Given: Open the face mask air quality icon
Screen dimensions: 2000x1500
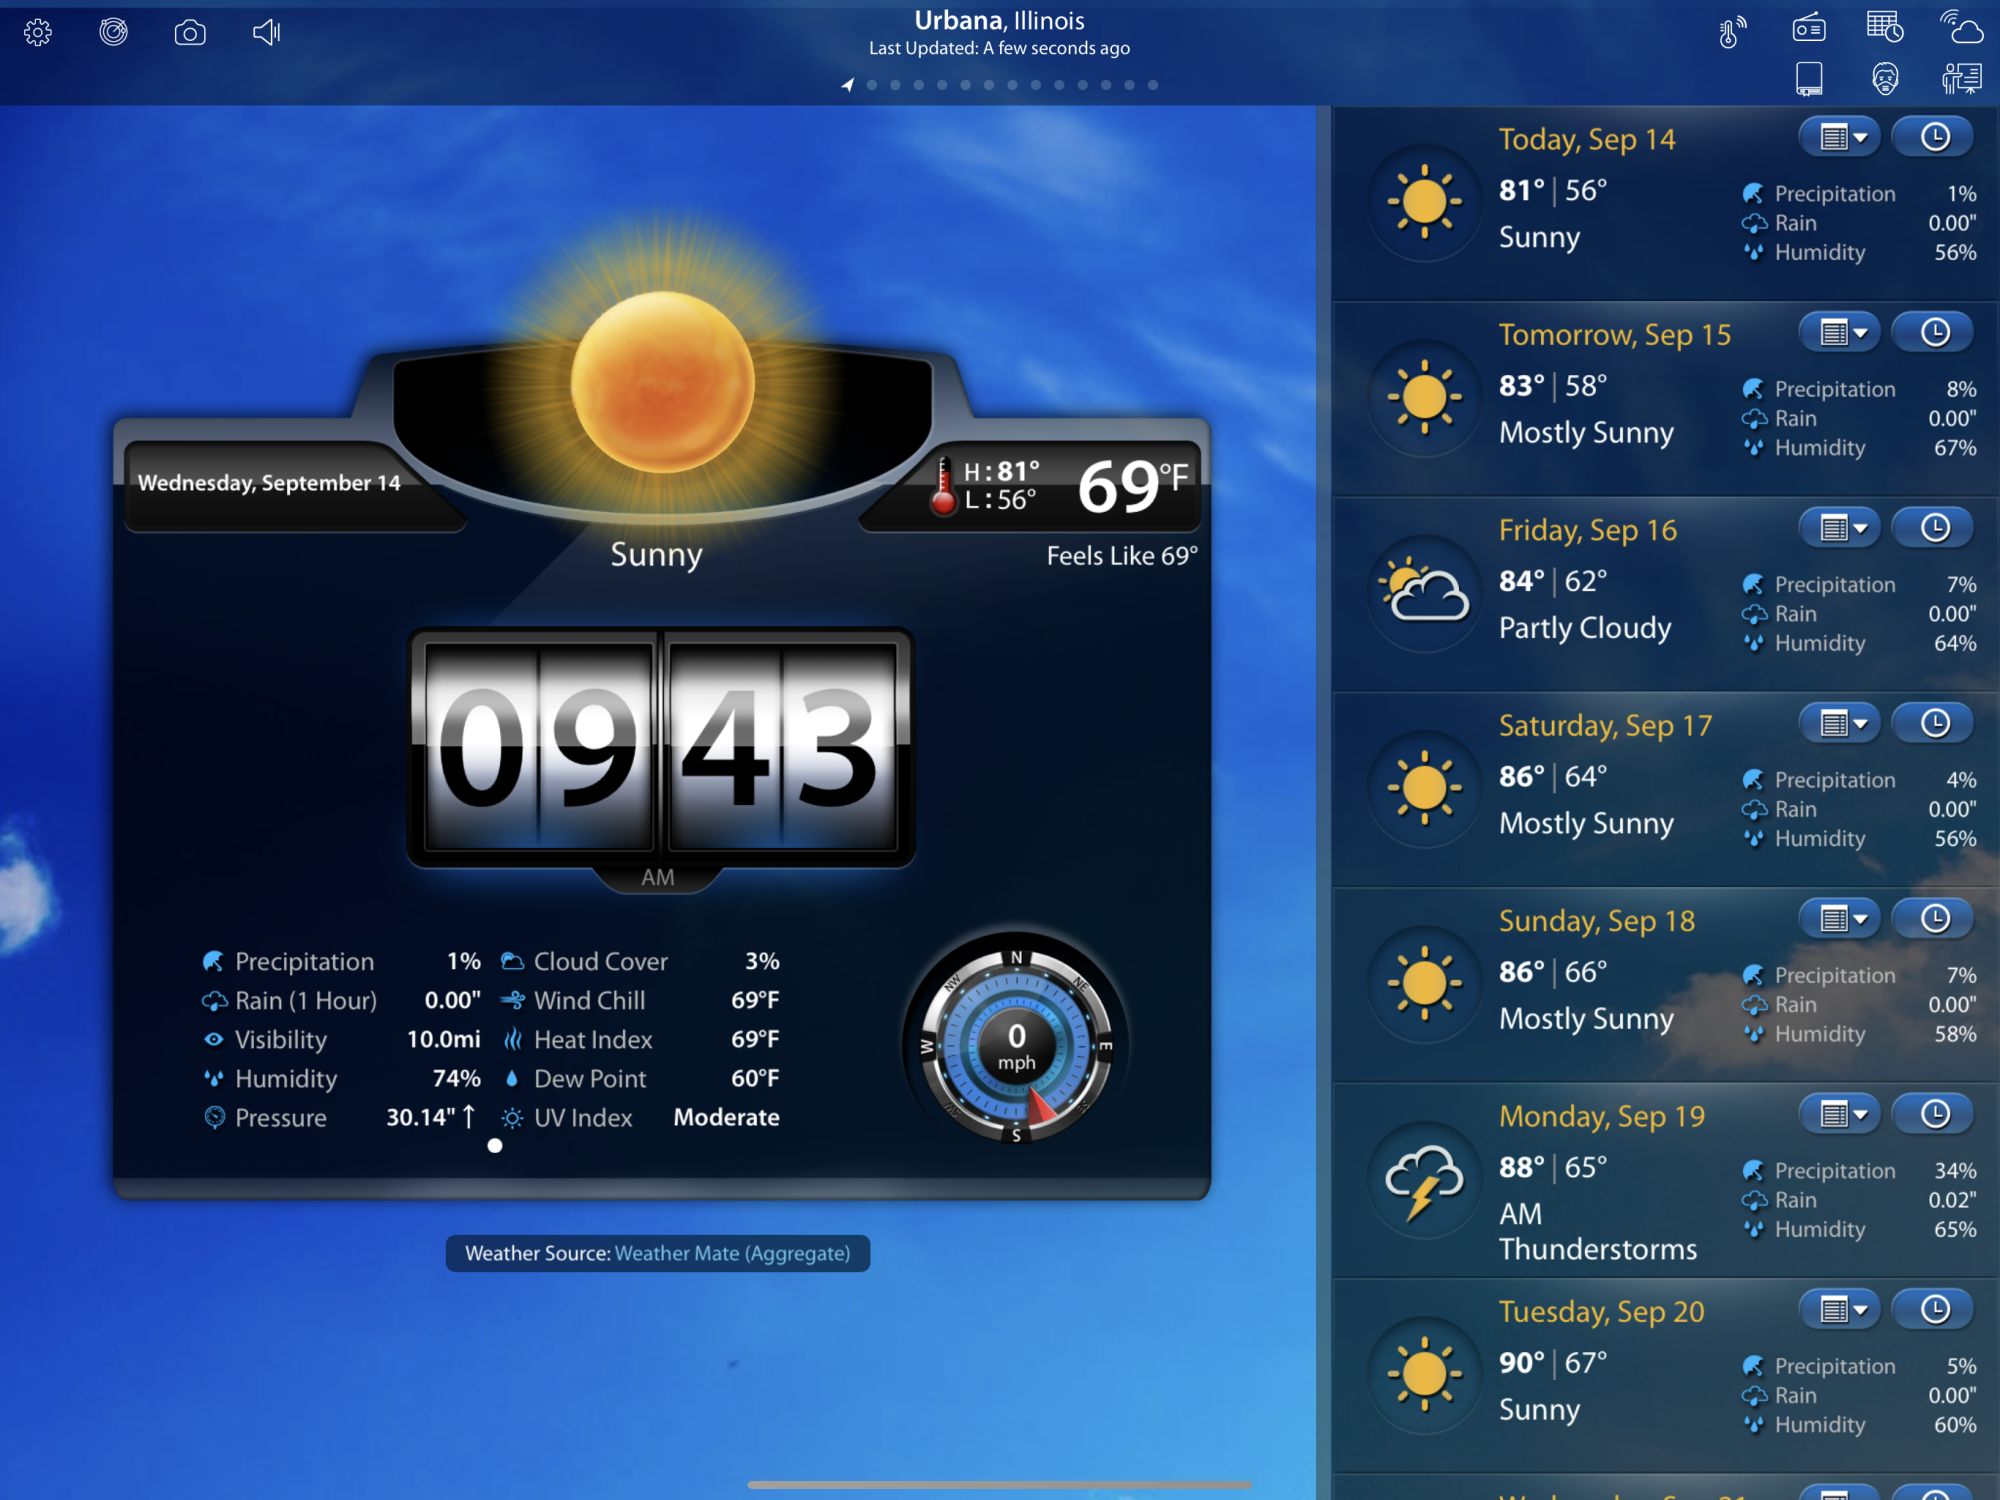Looking at the screenshot, I should point(1885,79).
